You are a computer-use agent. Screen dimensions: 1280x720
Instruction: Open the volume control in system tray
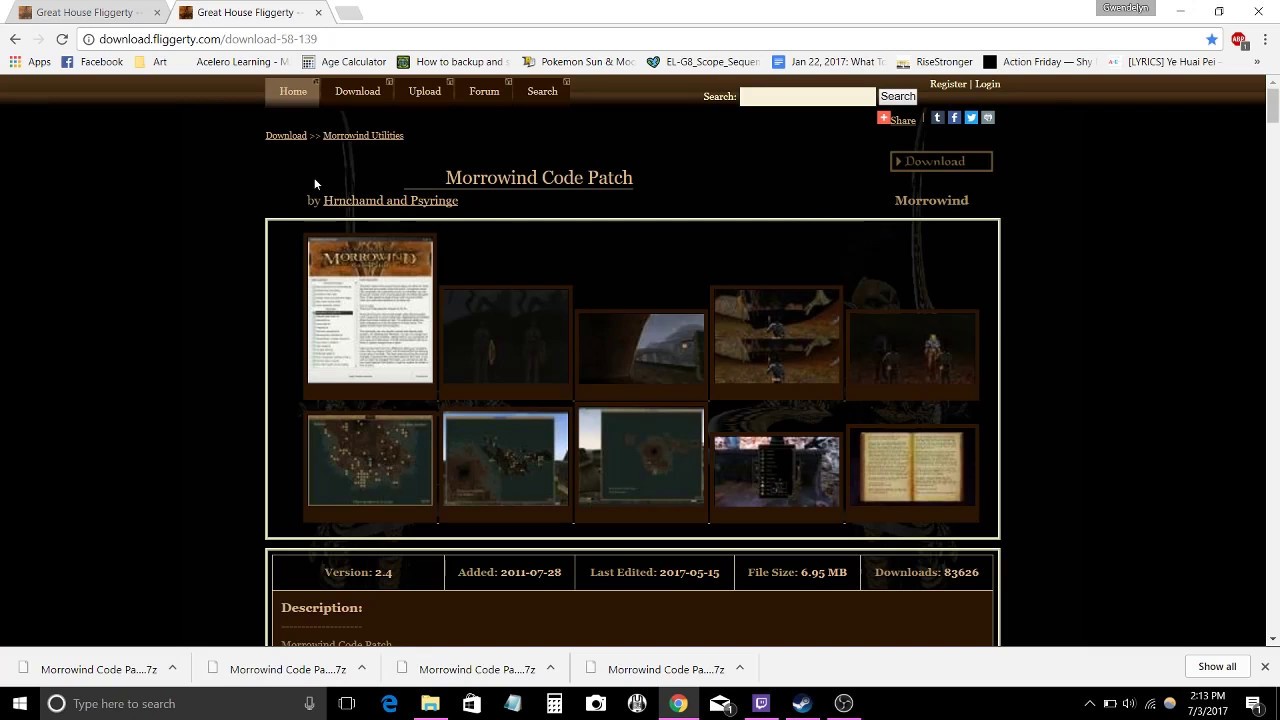pyautogui.click(x=1129, y=704)
